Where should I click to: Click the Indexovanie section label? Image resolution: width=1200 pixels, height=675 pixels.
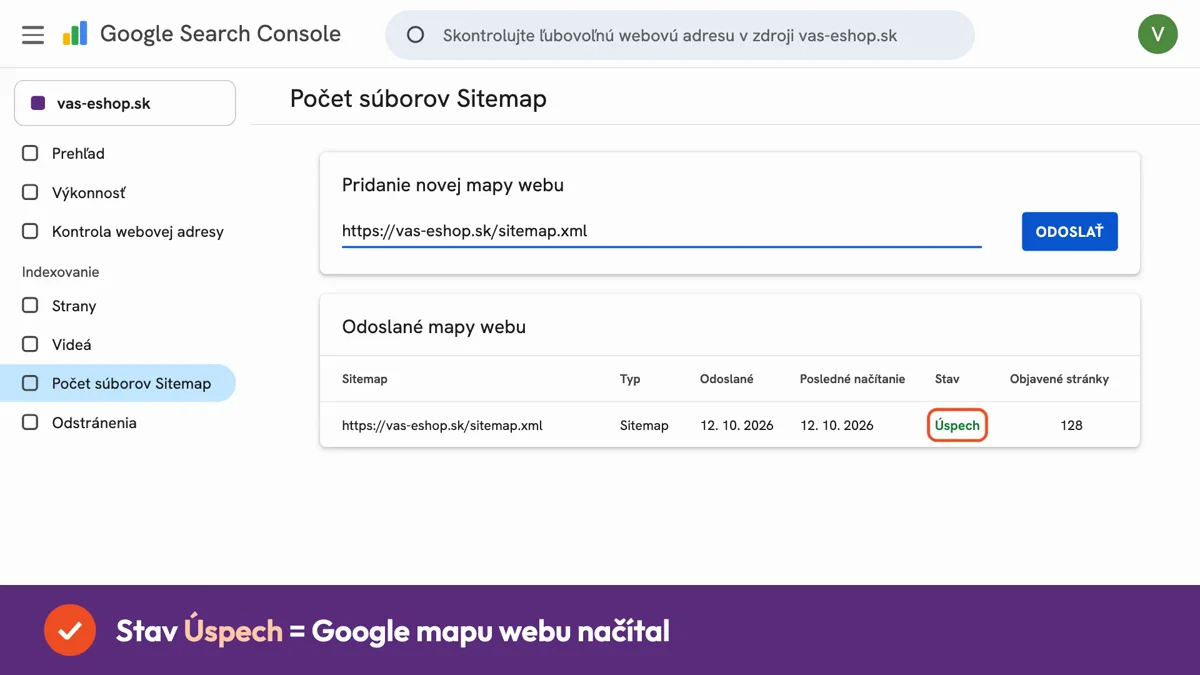[61, 272]
